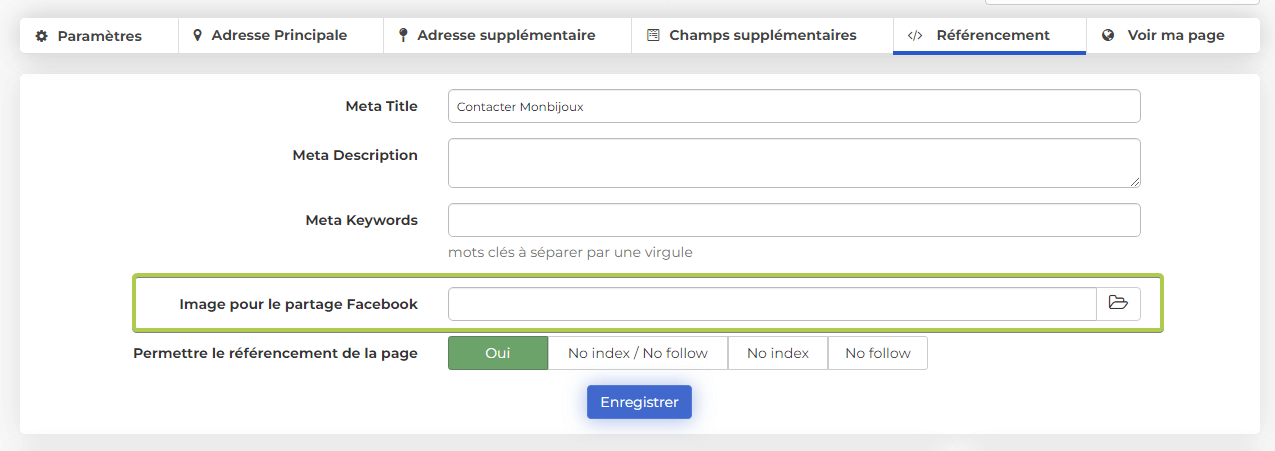Open the Adresse Principale tab

279,36
